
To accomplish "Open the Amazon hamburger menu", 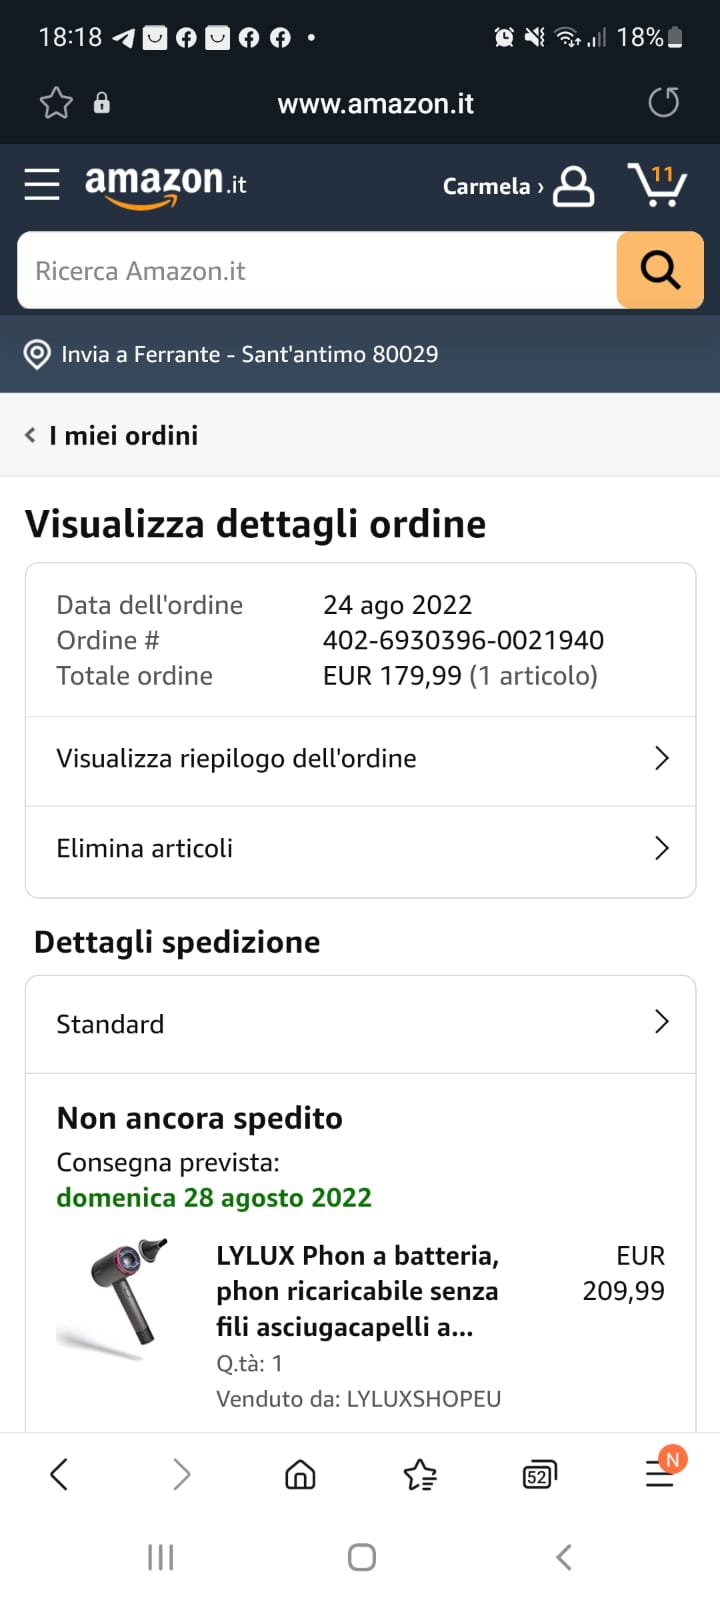I will coord(42,185).
